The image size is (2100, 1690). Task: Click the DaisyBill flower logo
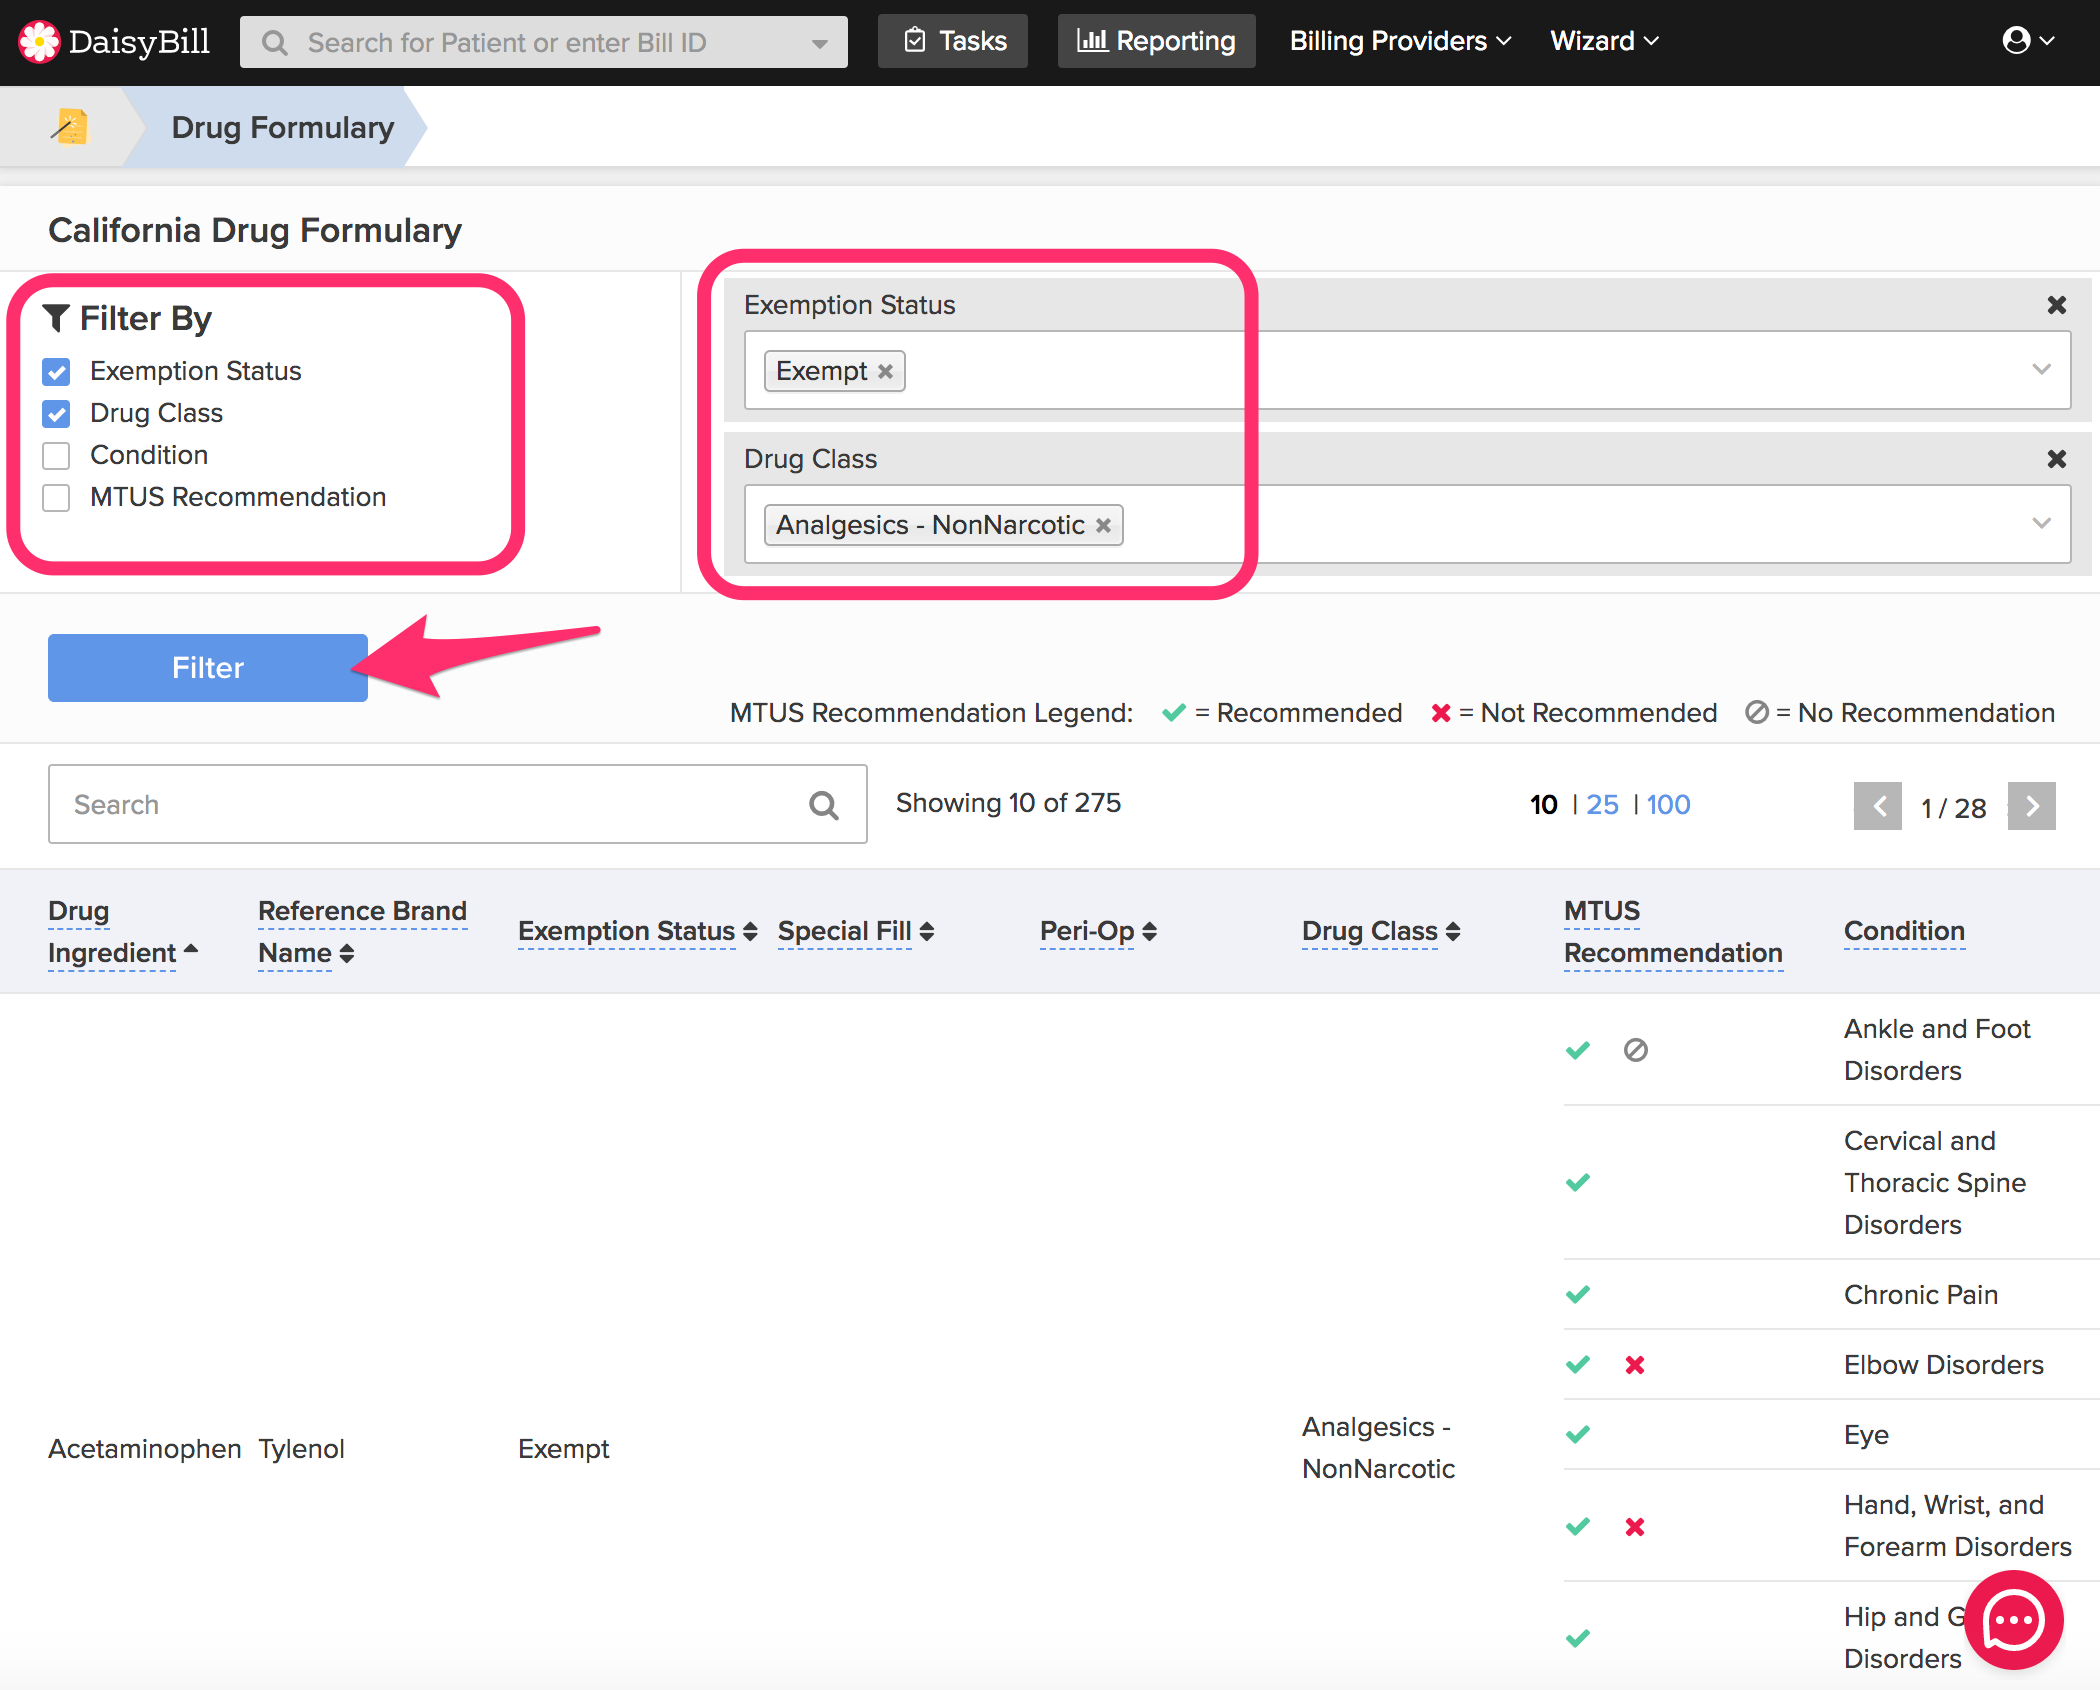(x=40, y=42)
